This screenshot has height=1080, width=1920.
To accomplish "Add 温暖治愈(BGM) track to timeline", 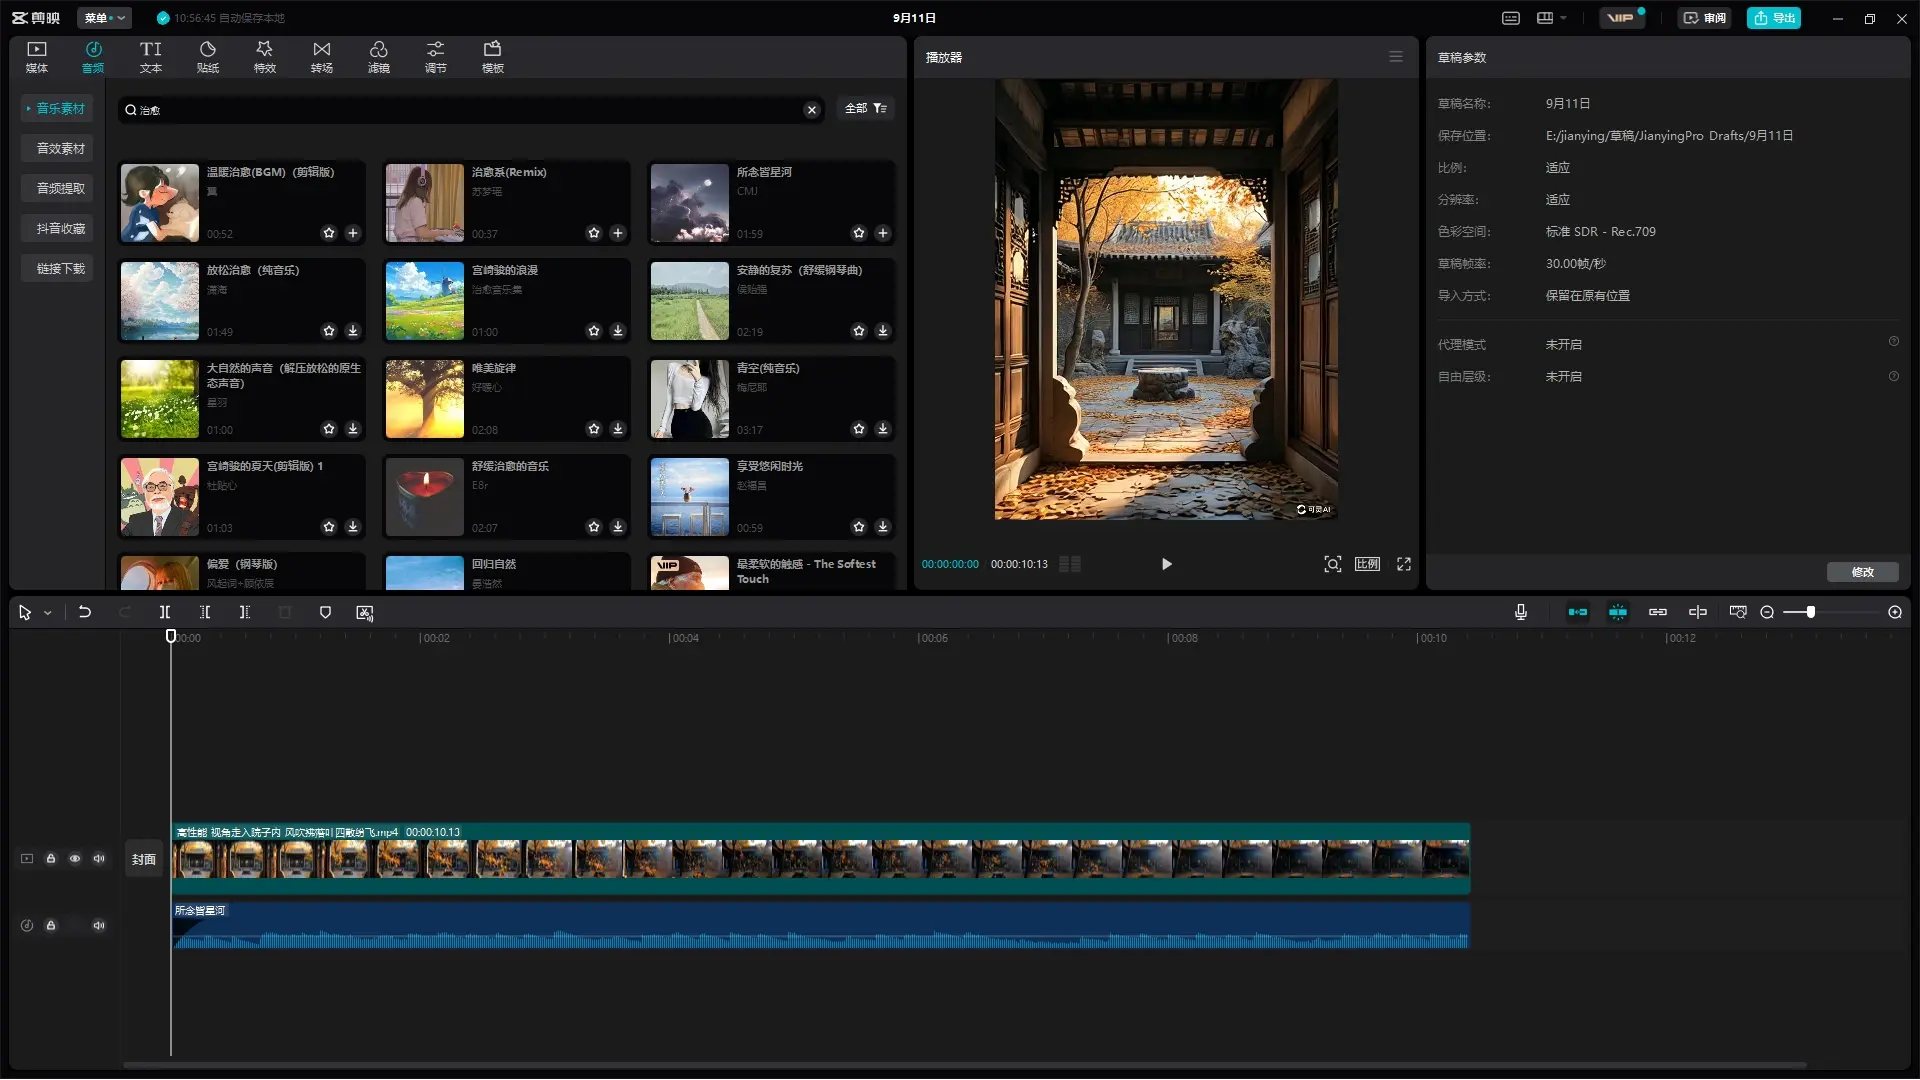I will 353,233.
